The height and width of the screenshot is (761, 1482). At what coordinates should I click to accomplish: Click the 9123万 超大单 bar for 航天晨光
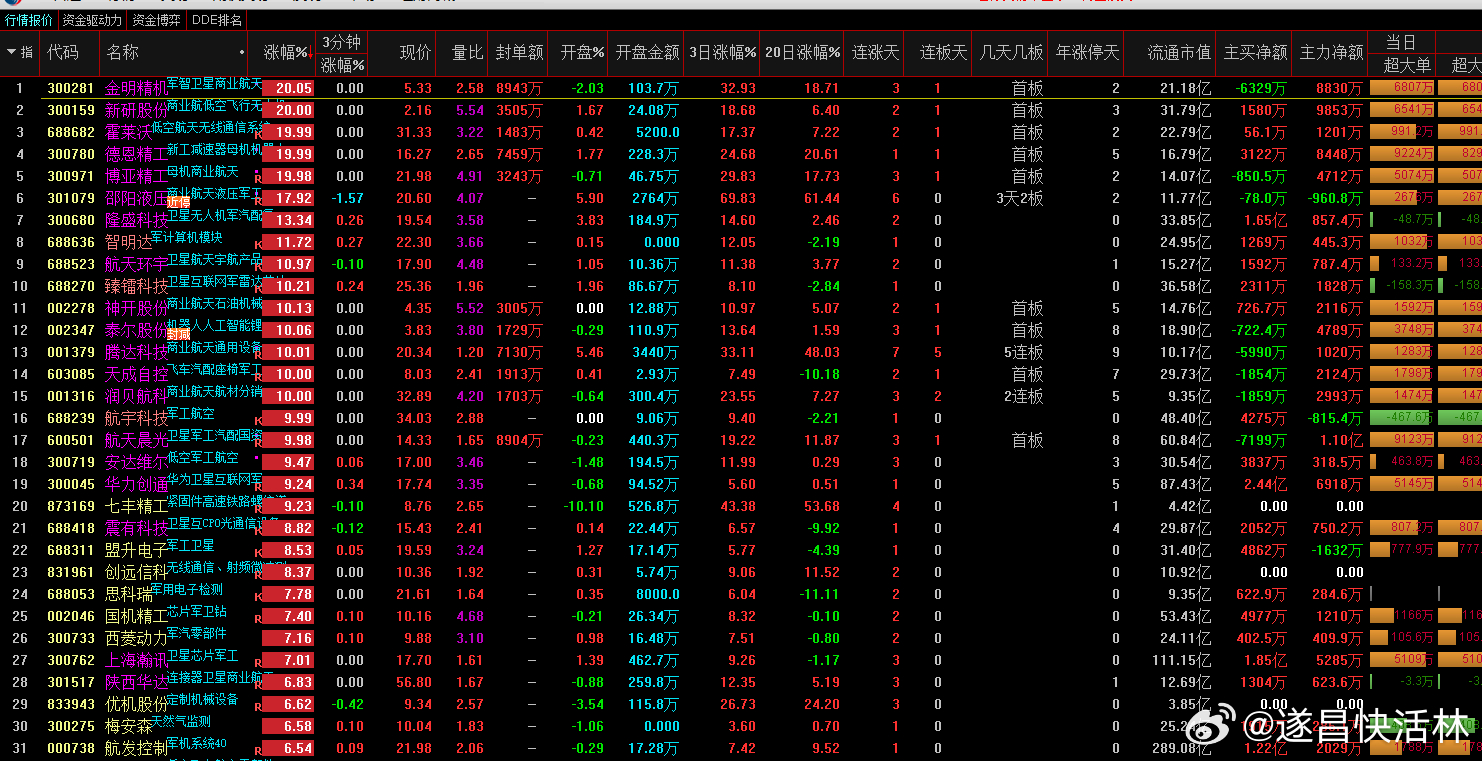point(1401,440)
